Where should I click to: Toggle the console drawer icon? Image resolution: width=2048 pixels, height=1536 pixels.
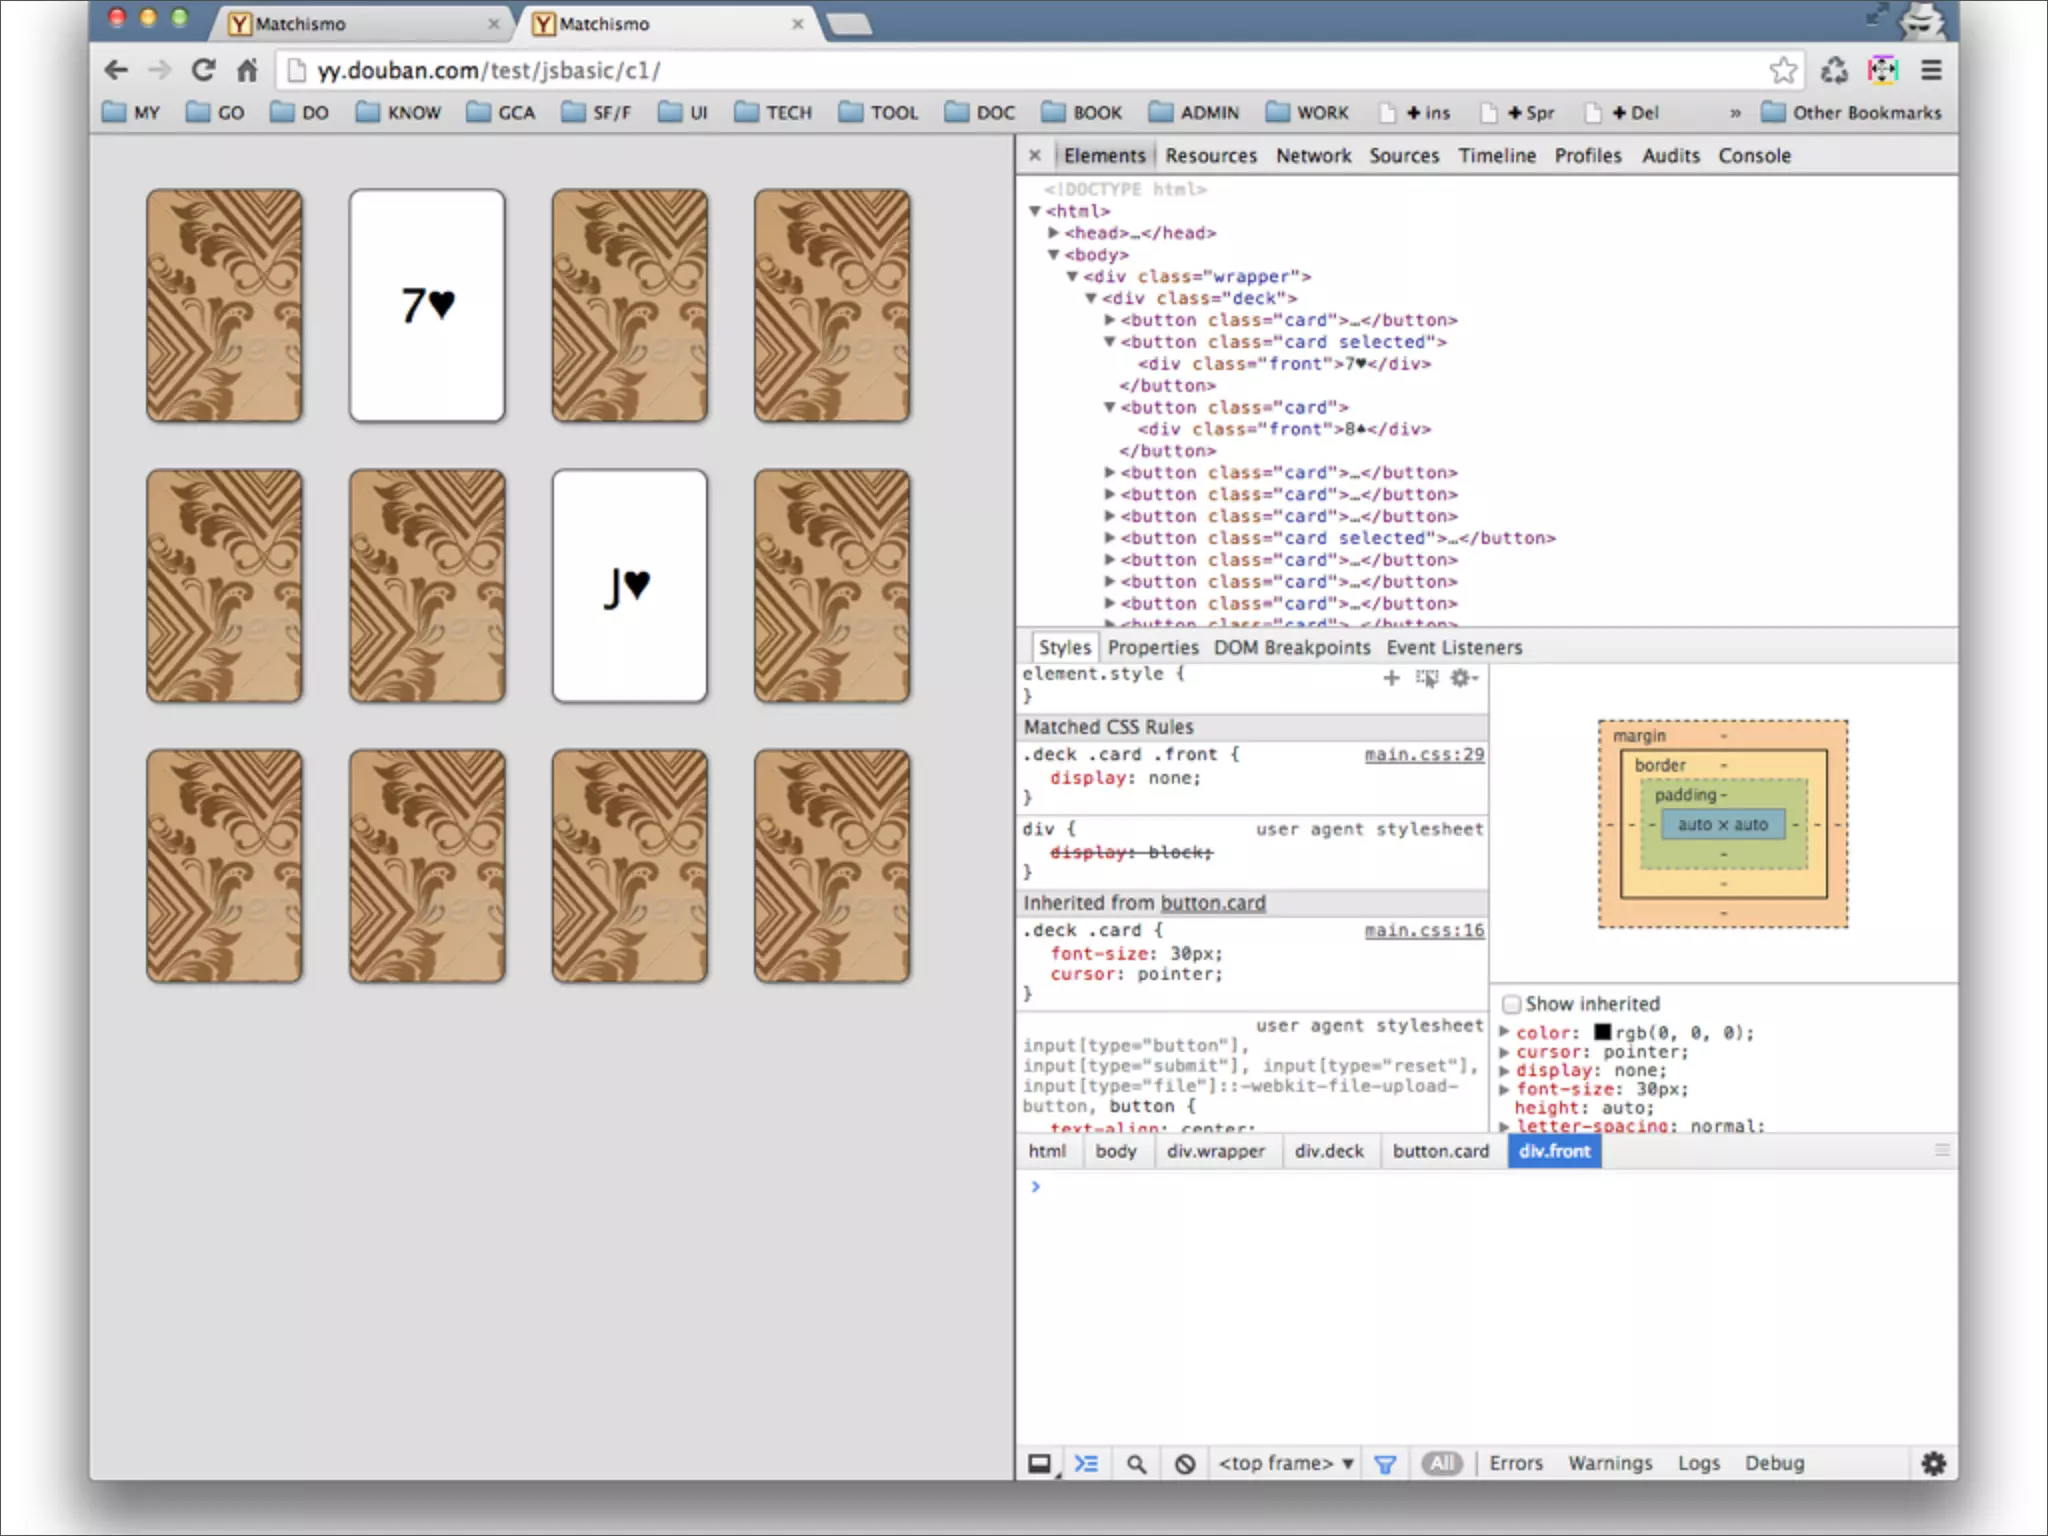[x=1086, y=1464]
